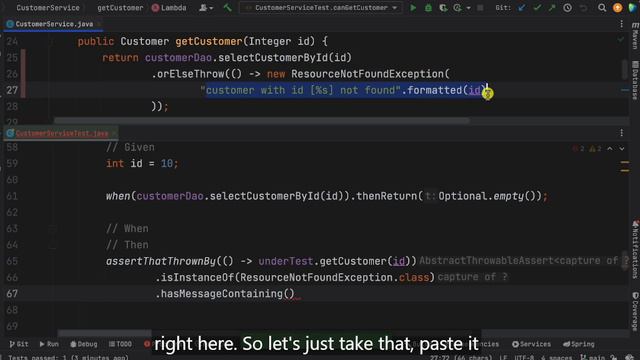This screenshot has height=360, width=640.
Task: Select the Lambda breadcrumb
Action: coord(169,8)
